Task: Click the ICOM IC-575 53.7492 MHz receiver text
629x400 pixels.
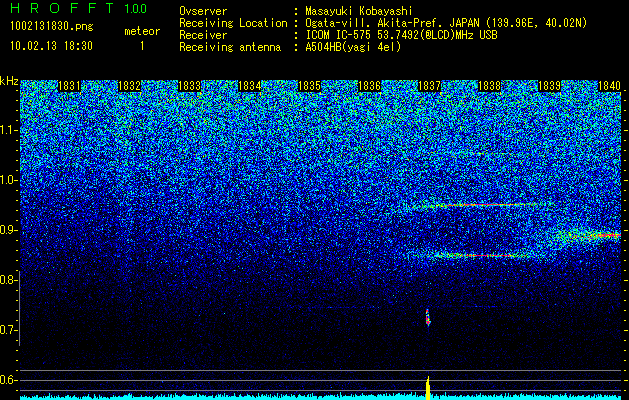Action: click(x=401, y=35)
